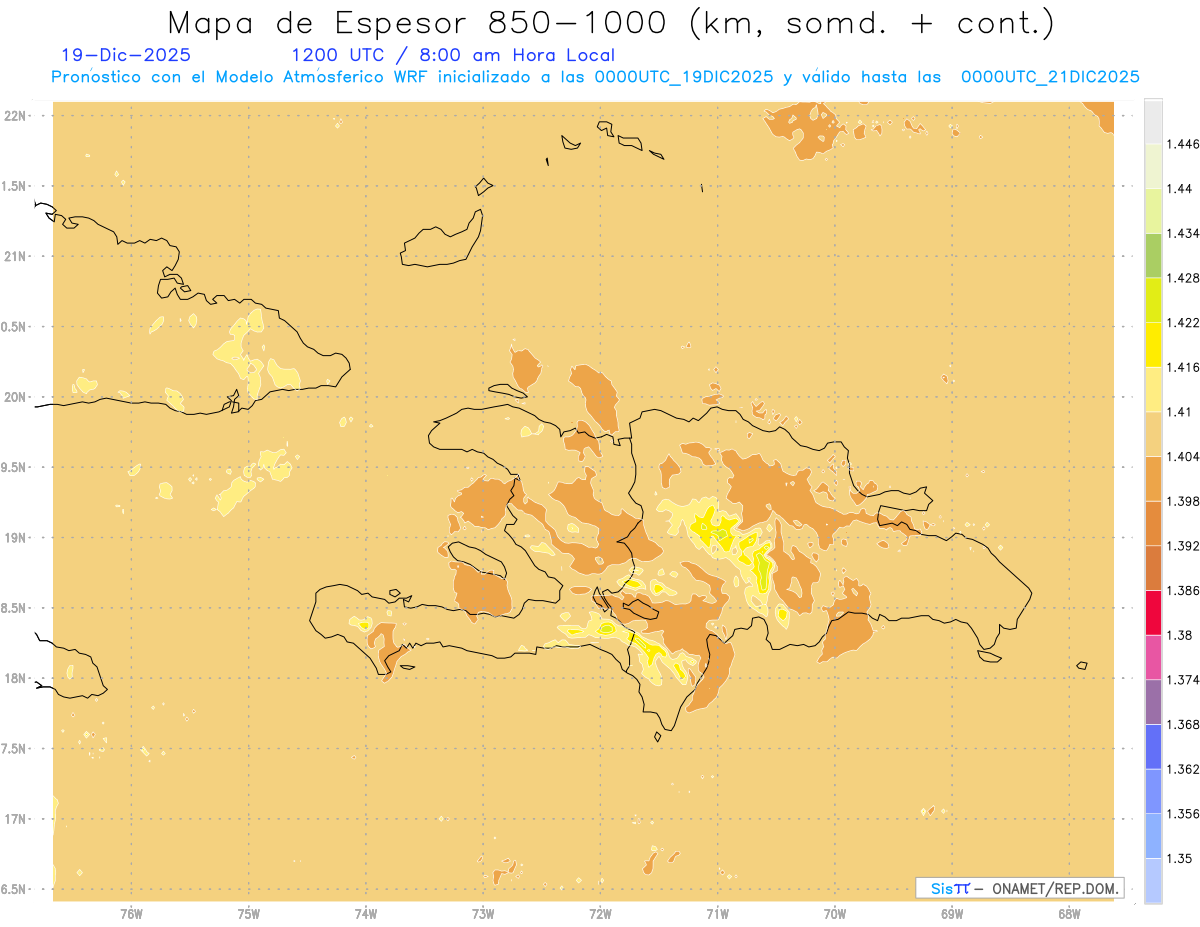Click the clipped latitude label '1.5N'

point(14,186)
